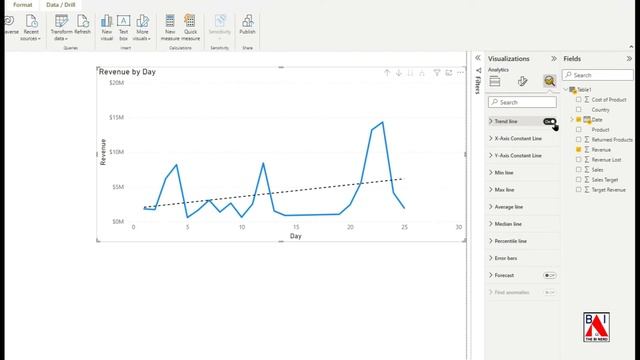Check the Product field
Screen dimensions: 640x360
point(578,129)
